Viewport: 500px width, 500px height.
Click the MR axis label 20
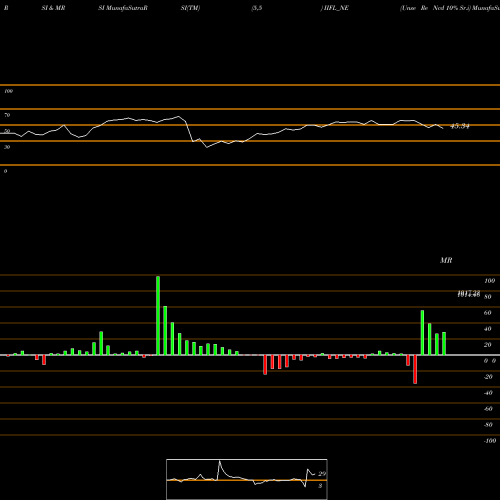coord(487,345)
